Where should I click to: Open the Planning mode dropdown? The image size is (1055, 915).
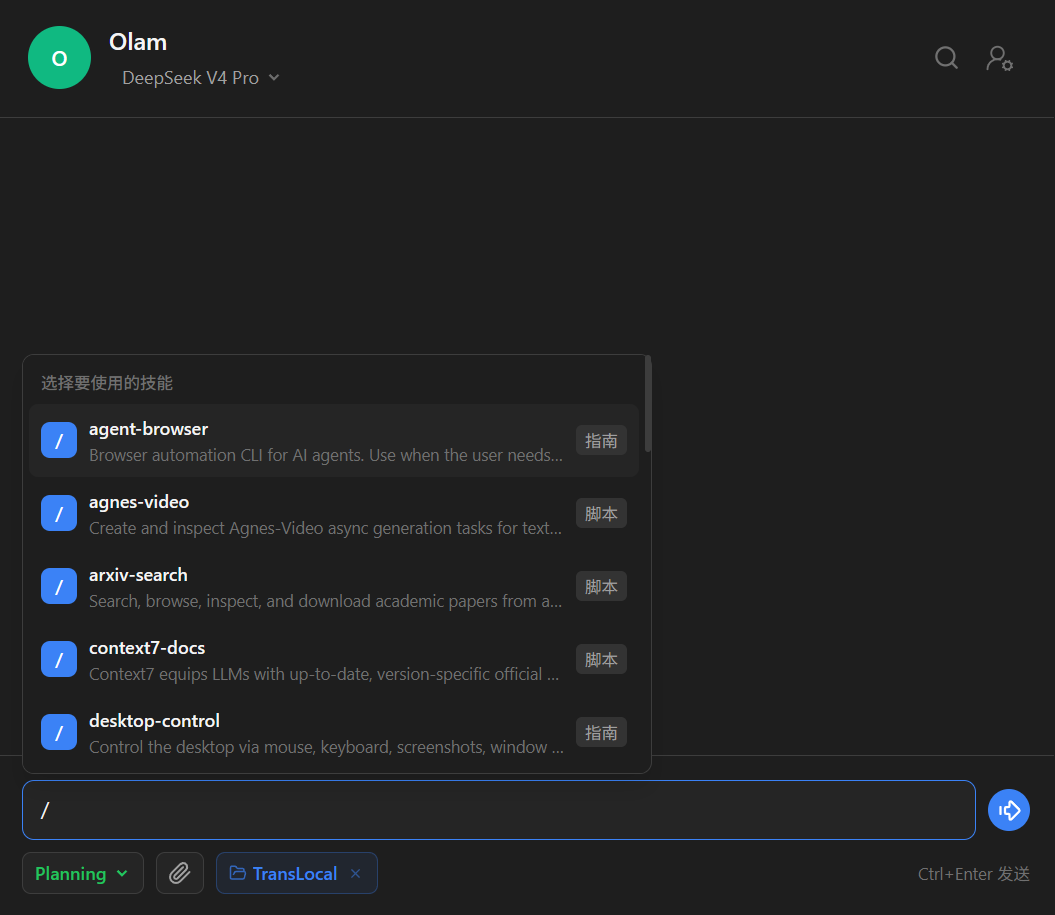[x=83, y=873]
